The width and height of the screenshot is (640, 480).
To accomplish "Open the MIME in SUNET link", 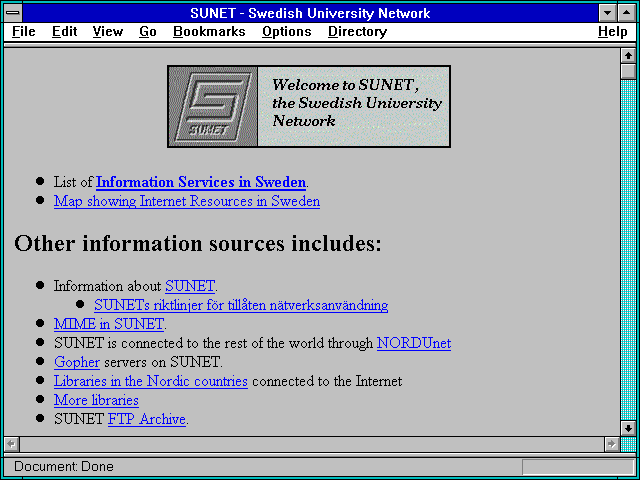I will (x=109, y=324).
